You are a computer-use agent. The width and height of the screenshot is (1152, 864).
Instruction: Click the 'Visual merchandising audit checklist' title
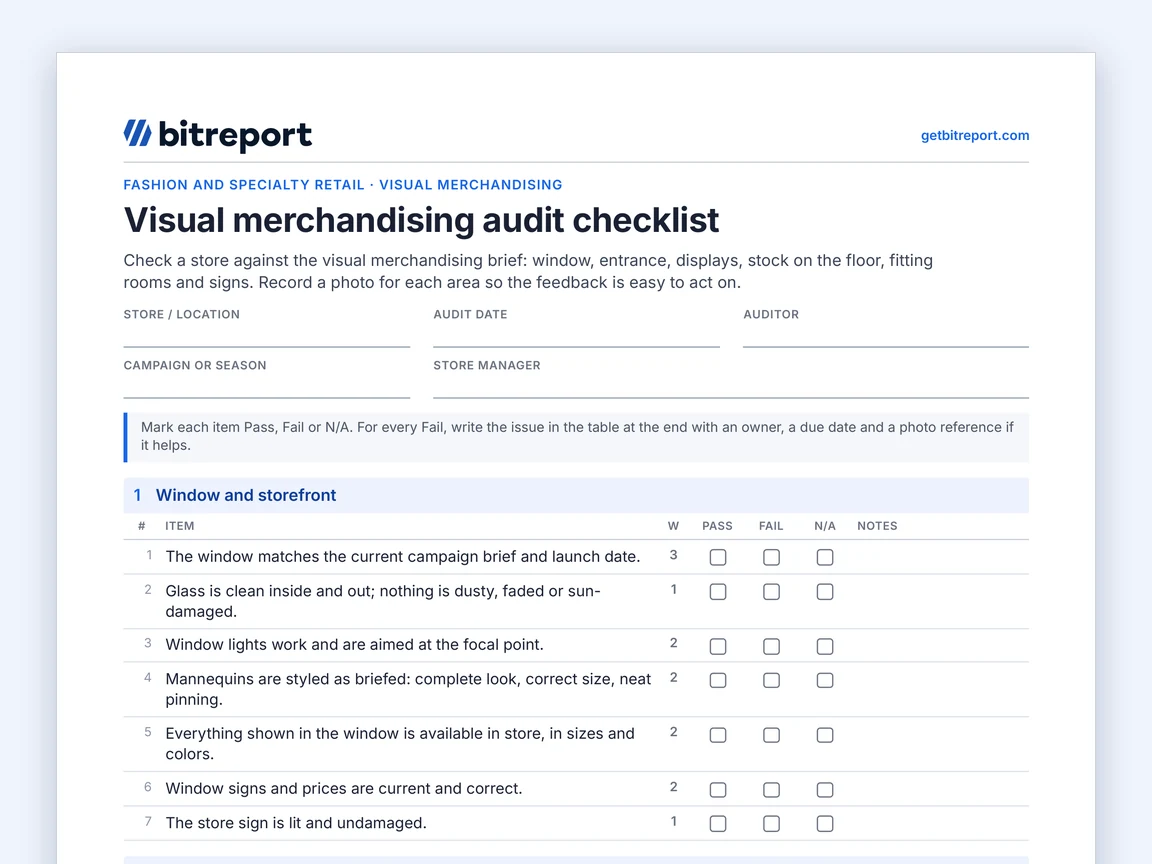(421, 220)
